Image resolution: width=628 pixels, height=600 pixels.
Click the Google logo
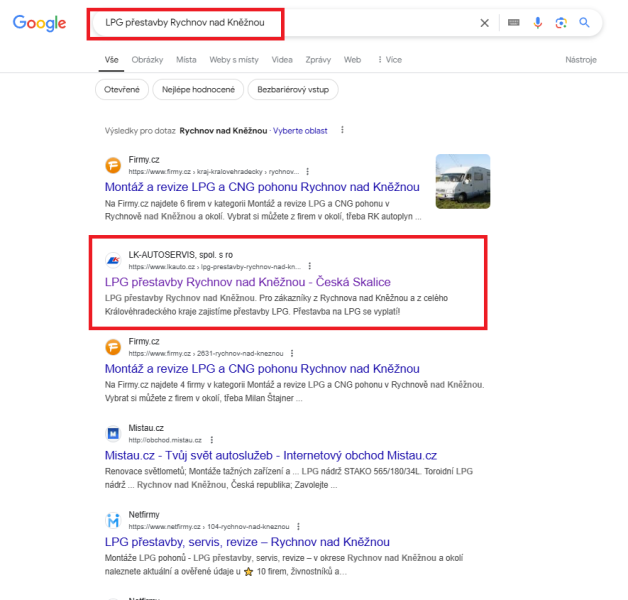tap(39, 23)
